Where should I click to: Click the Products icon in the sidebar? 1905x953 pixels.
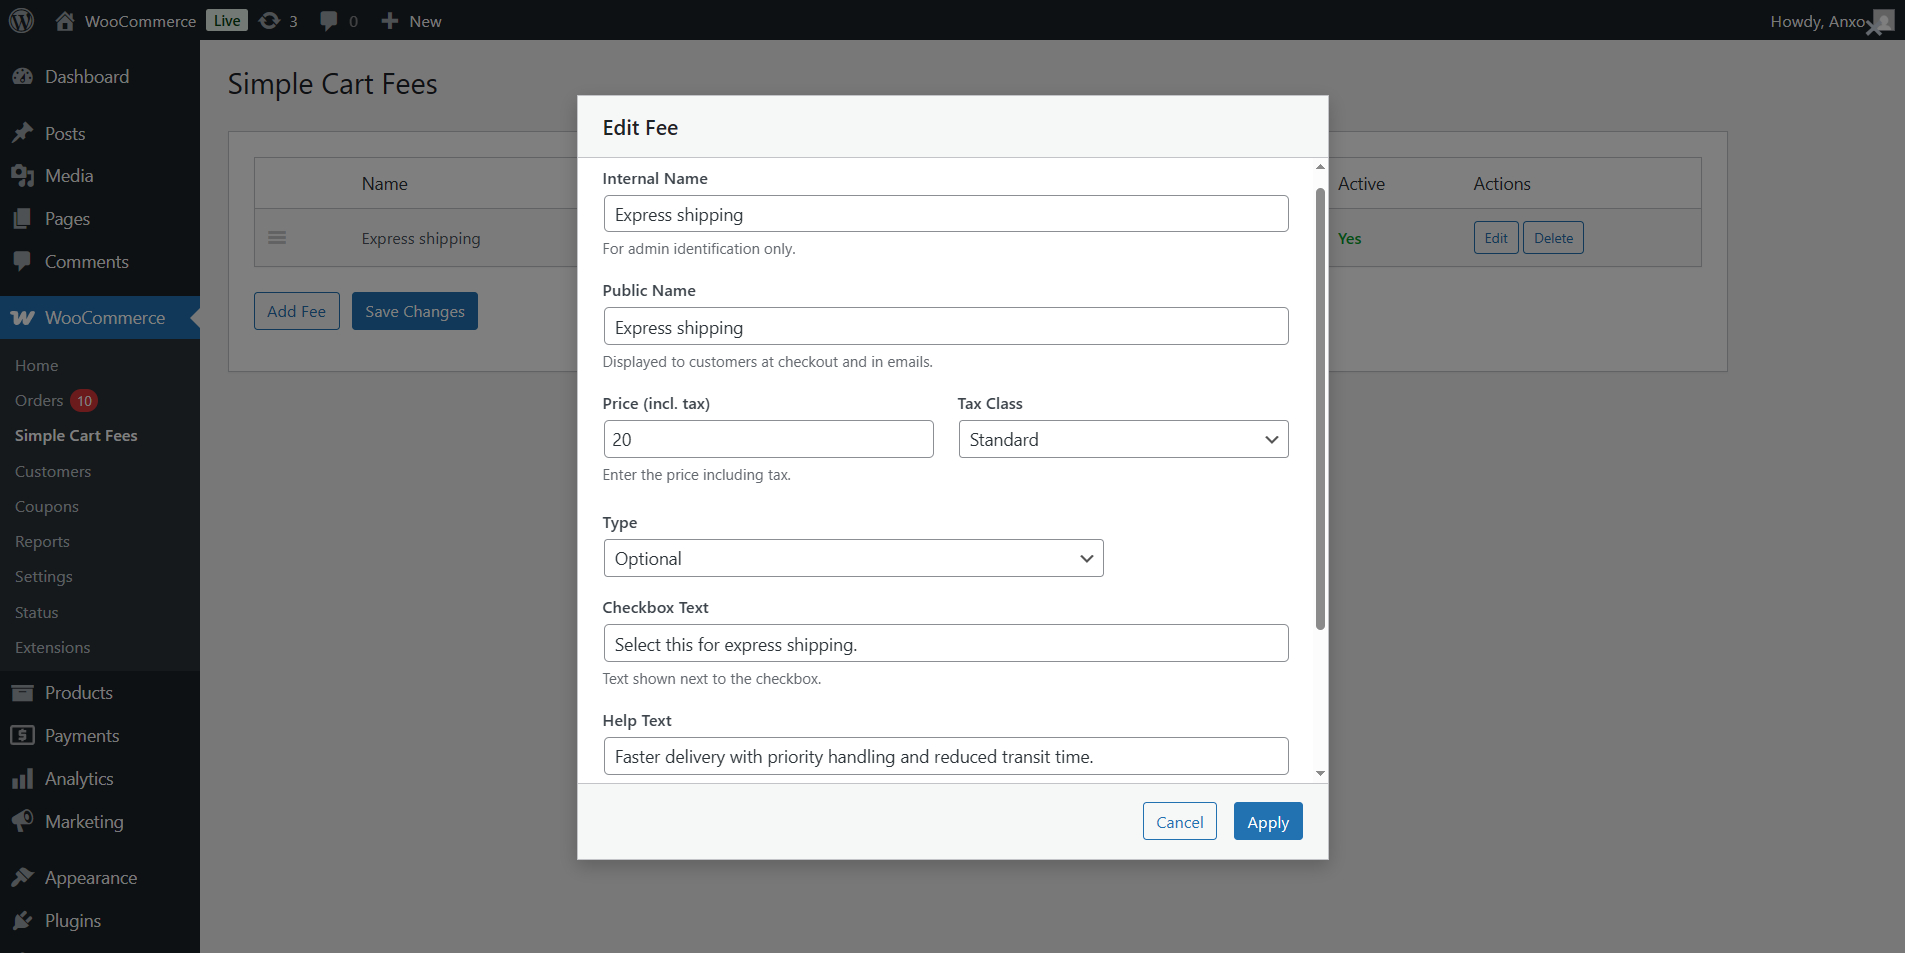24,692
